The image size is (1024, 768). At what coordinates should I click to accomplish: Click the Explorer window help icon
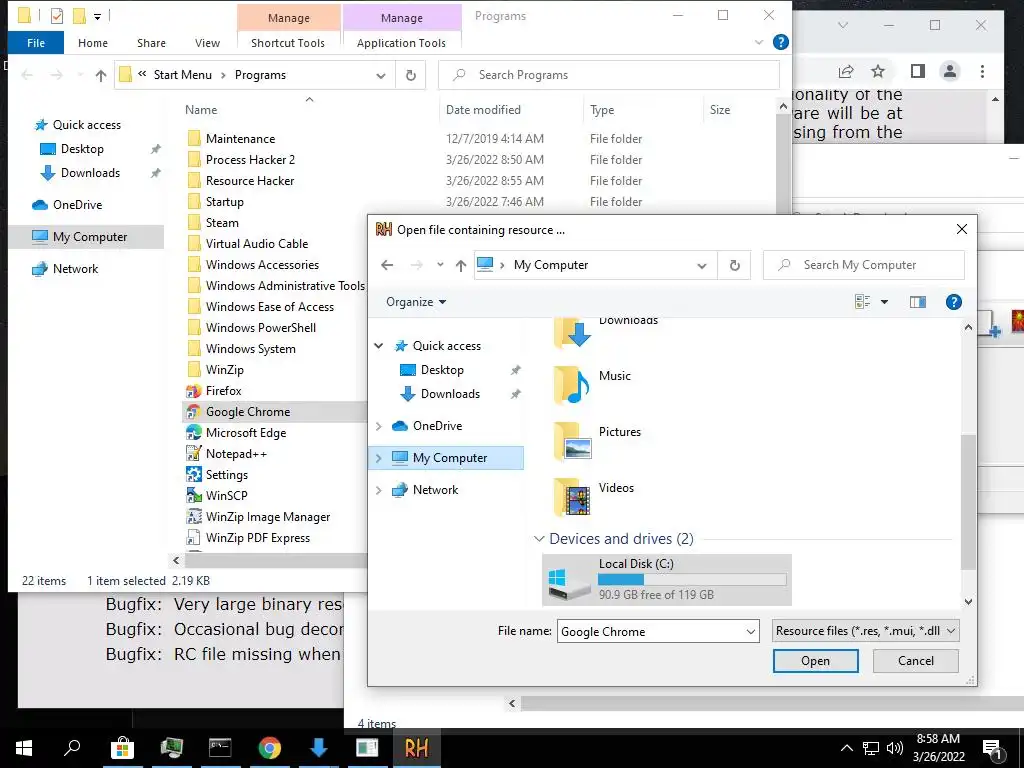(780, 42)
